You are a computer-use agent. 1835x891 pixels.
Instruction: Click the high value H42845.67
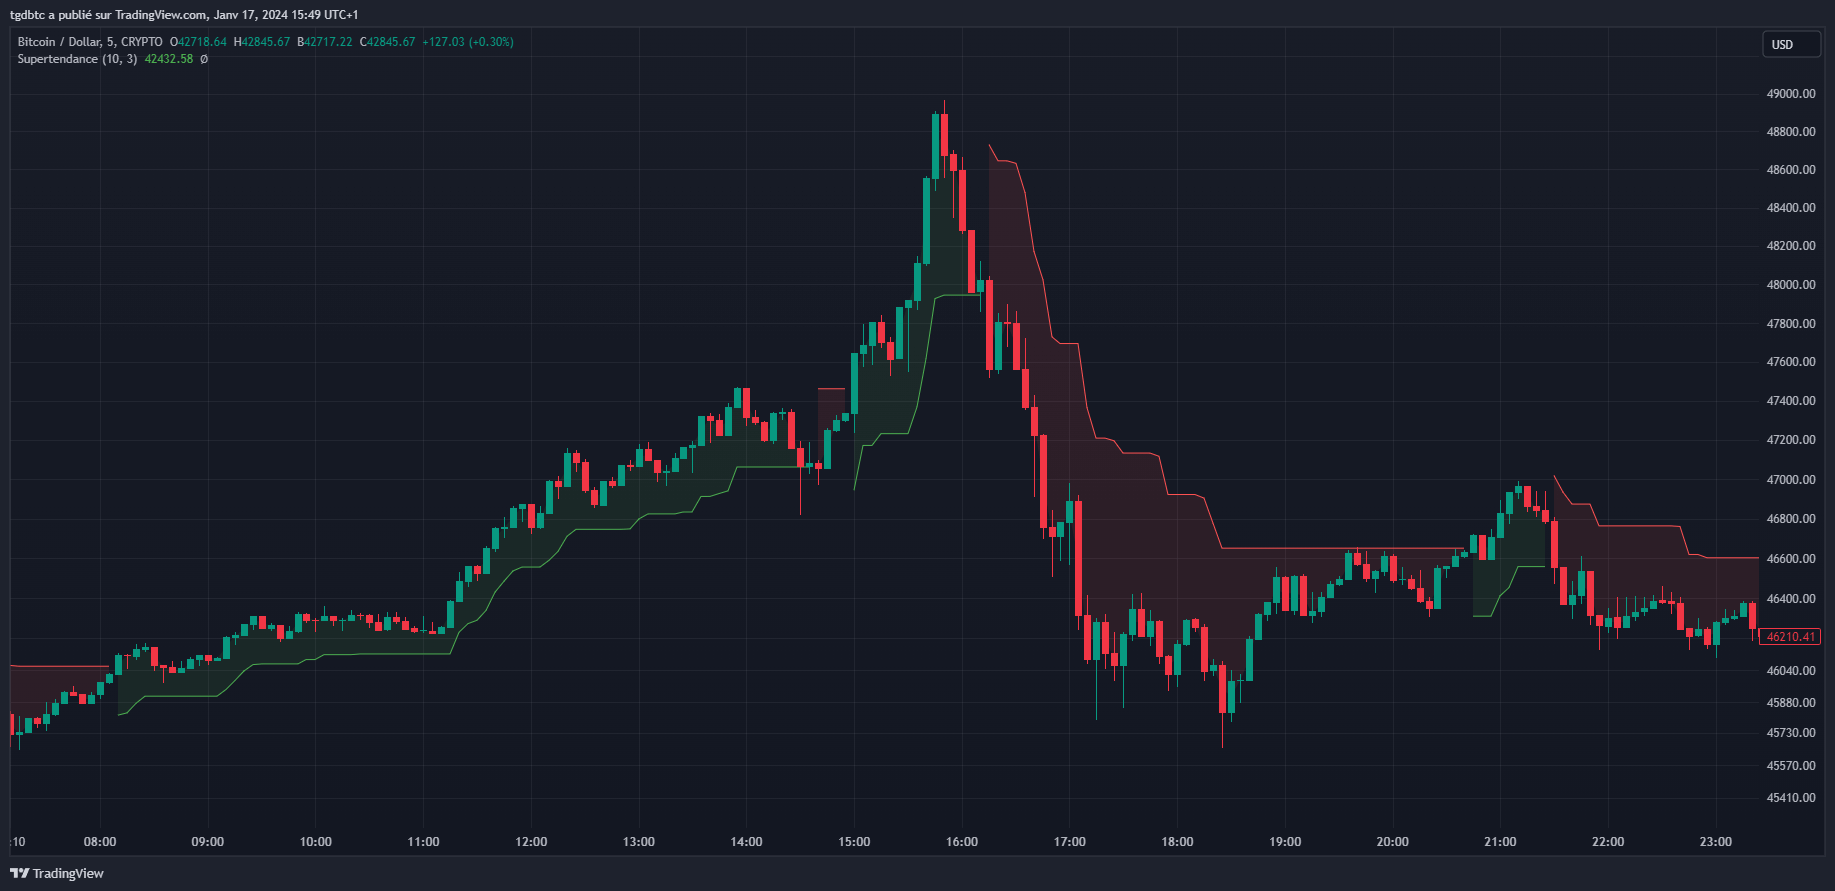point(262,42)
